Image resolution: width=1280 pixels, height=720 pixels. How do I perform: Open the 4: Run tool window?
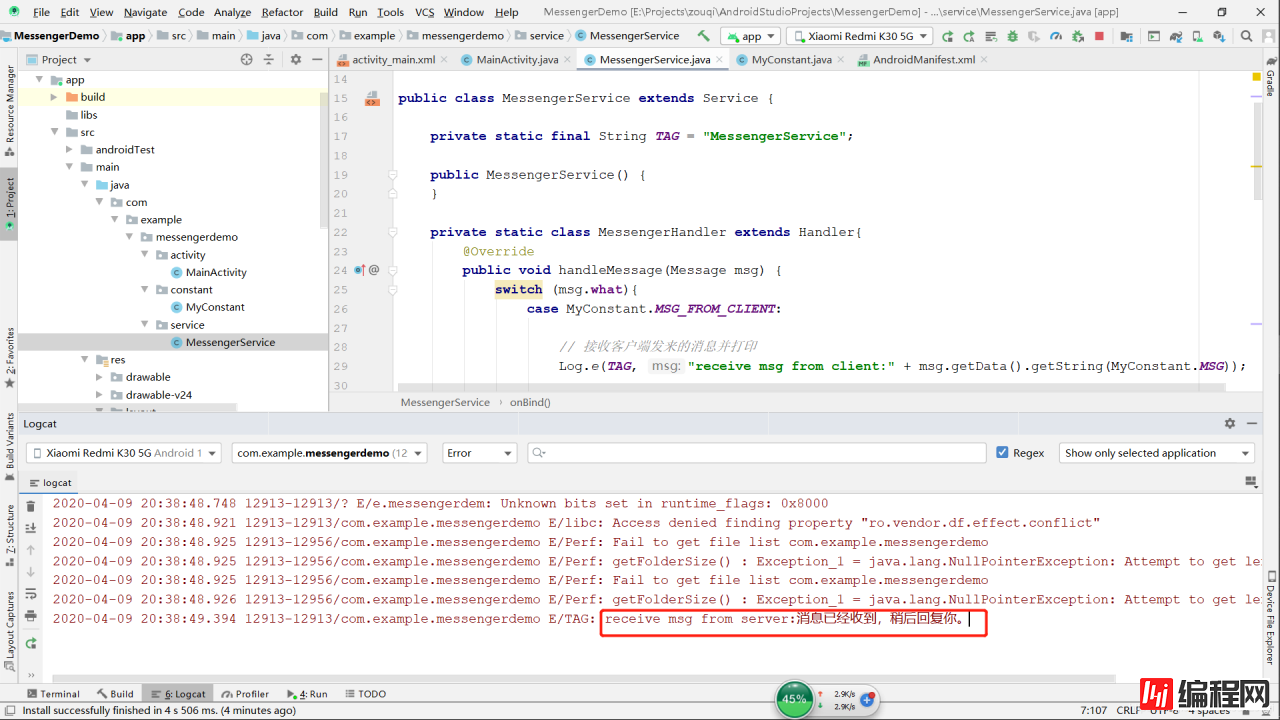[x=307, y=693]
